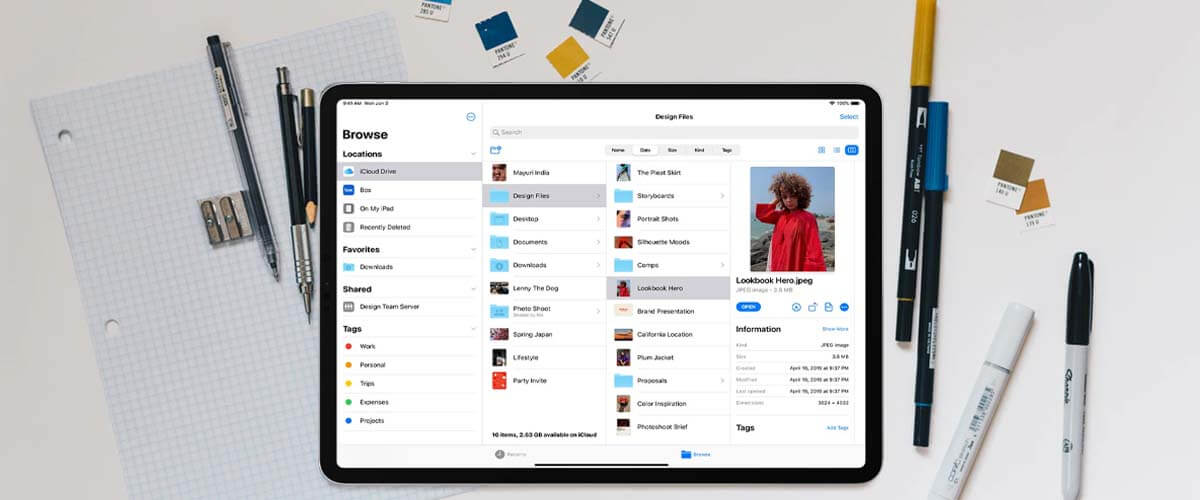The image size is (1200, 500).
Task: Open iCloud Drive location
Action: coord(411,171)
